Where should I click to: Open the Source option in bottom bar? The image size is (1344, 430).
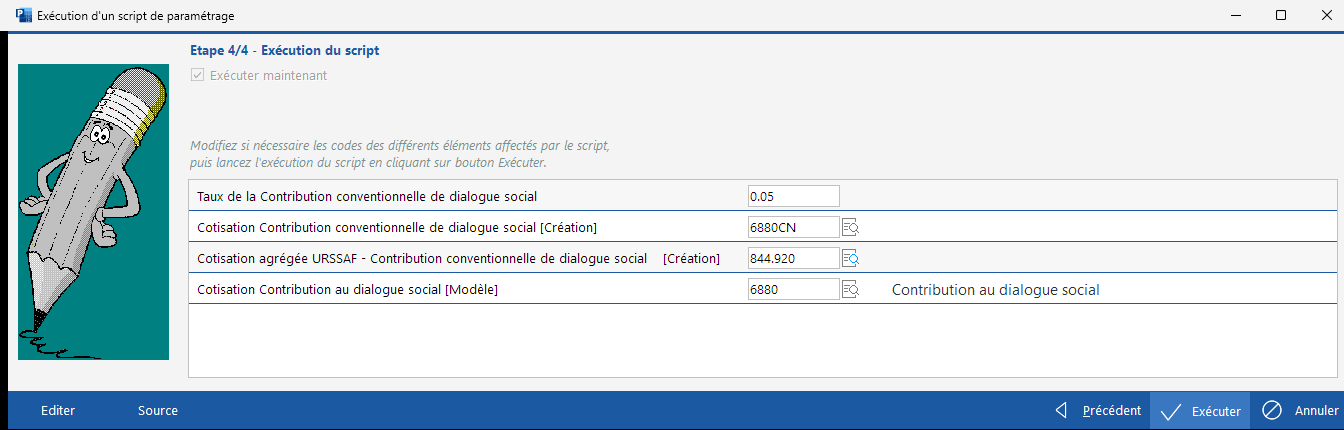tap(158, 411)
